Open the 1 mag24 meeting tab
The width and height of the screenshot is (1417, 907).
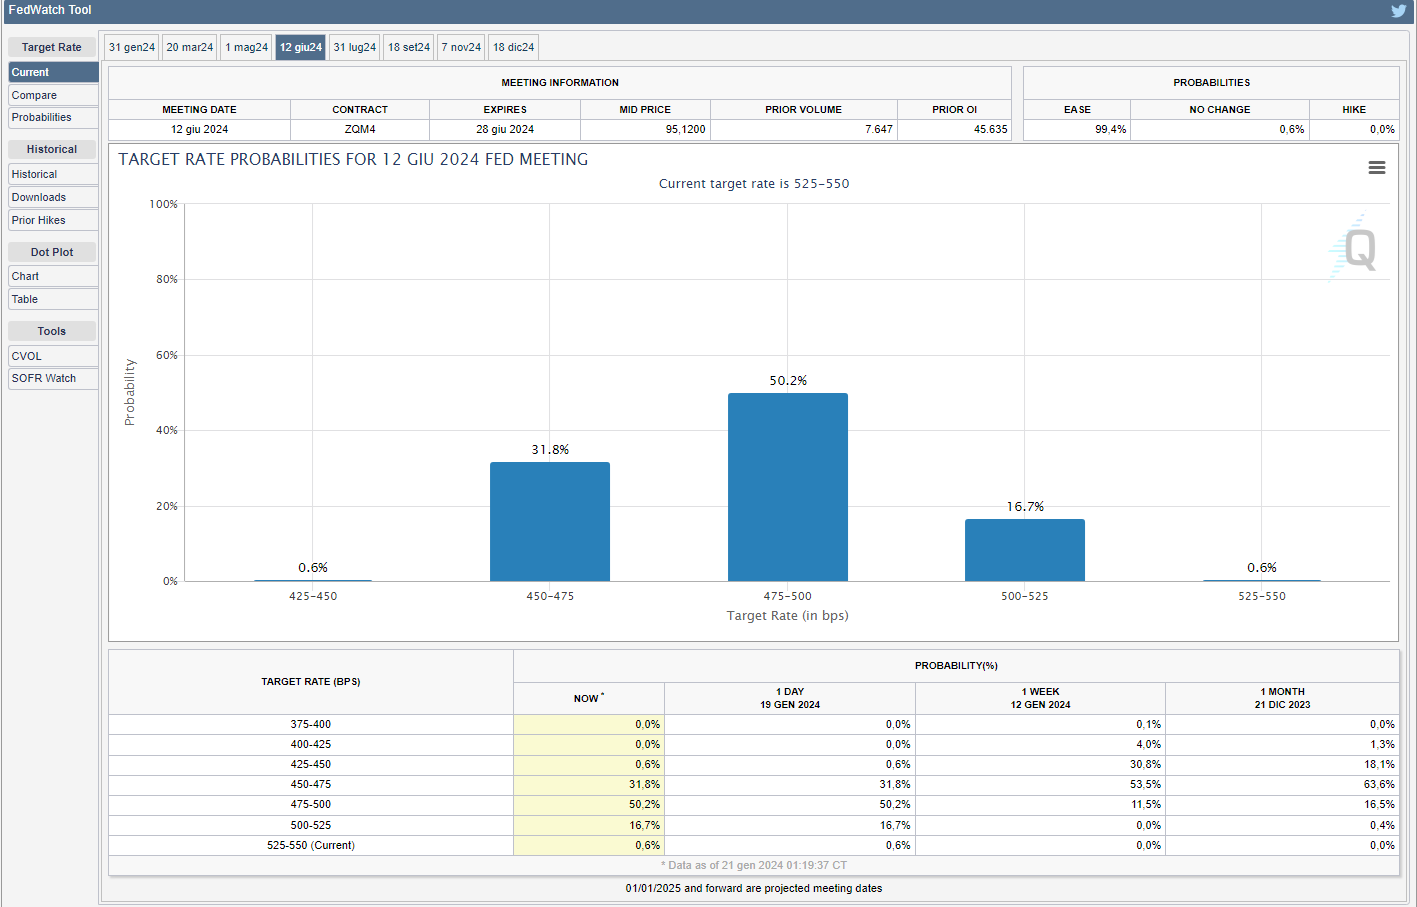247,47
